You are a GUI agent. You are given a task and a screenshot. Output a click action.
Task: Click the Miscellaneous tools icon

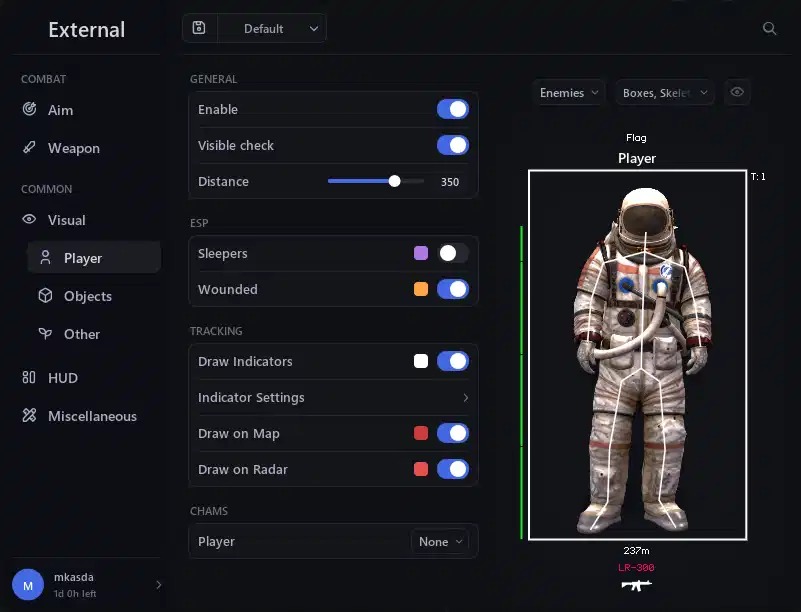click(x=30, y=416)
